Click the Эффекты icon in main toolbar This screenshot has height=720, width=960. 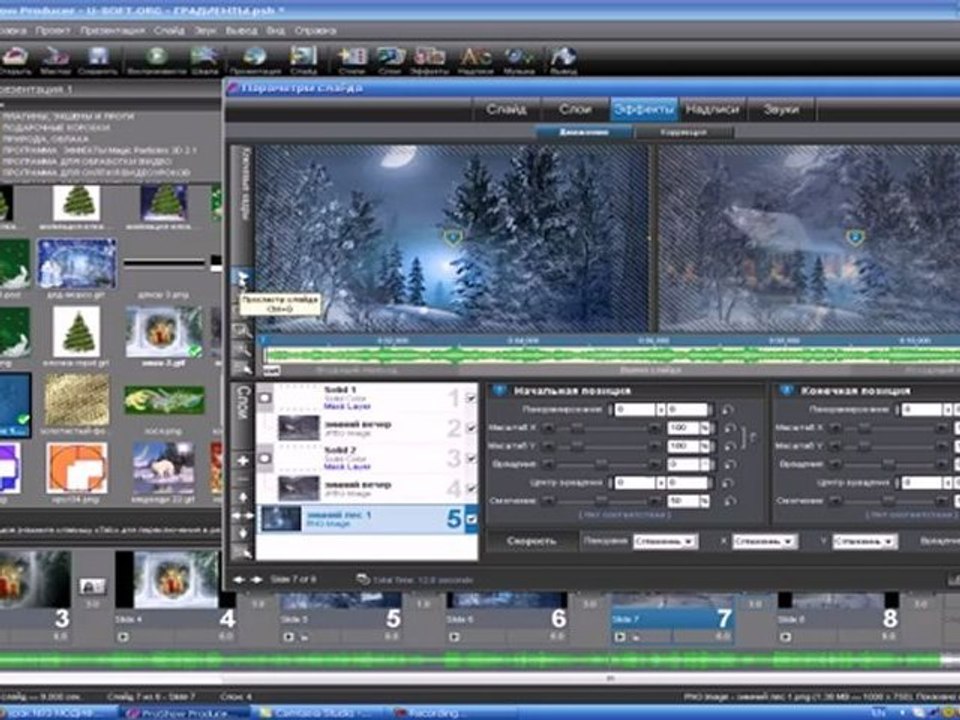pyautogui.click(x=429, y=60)
